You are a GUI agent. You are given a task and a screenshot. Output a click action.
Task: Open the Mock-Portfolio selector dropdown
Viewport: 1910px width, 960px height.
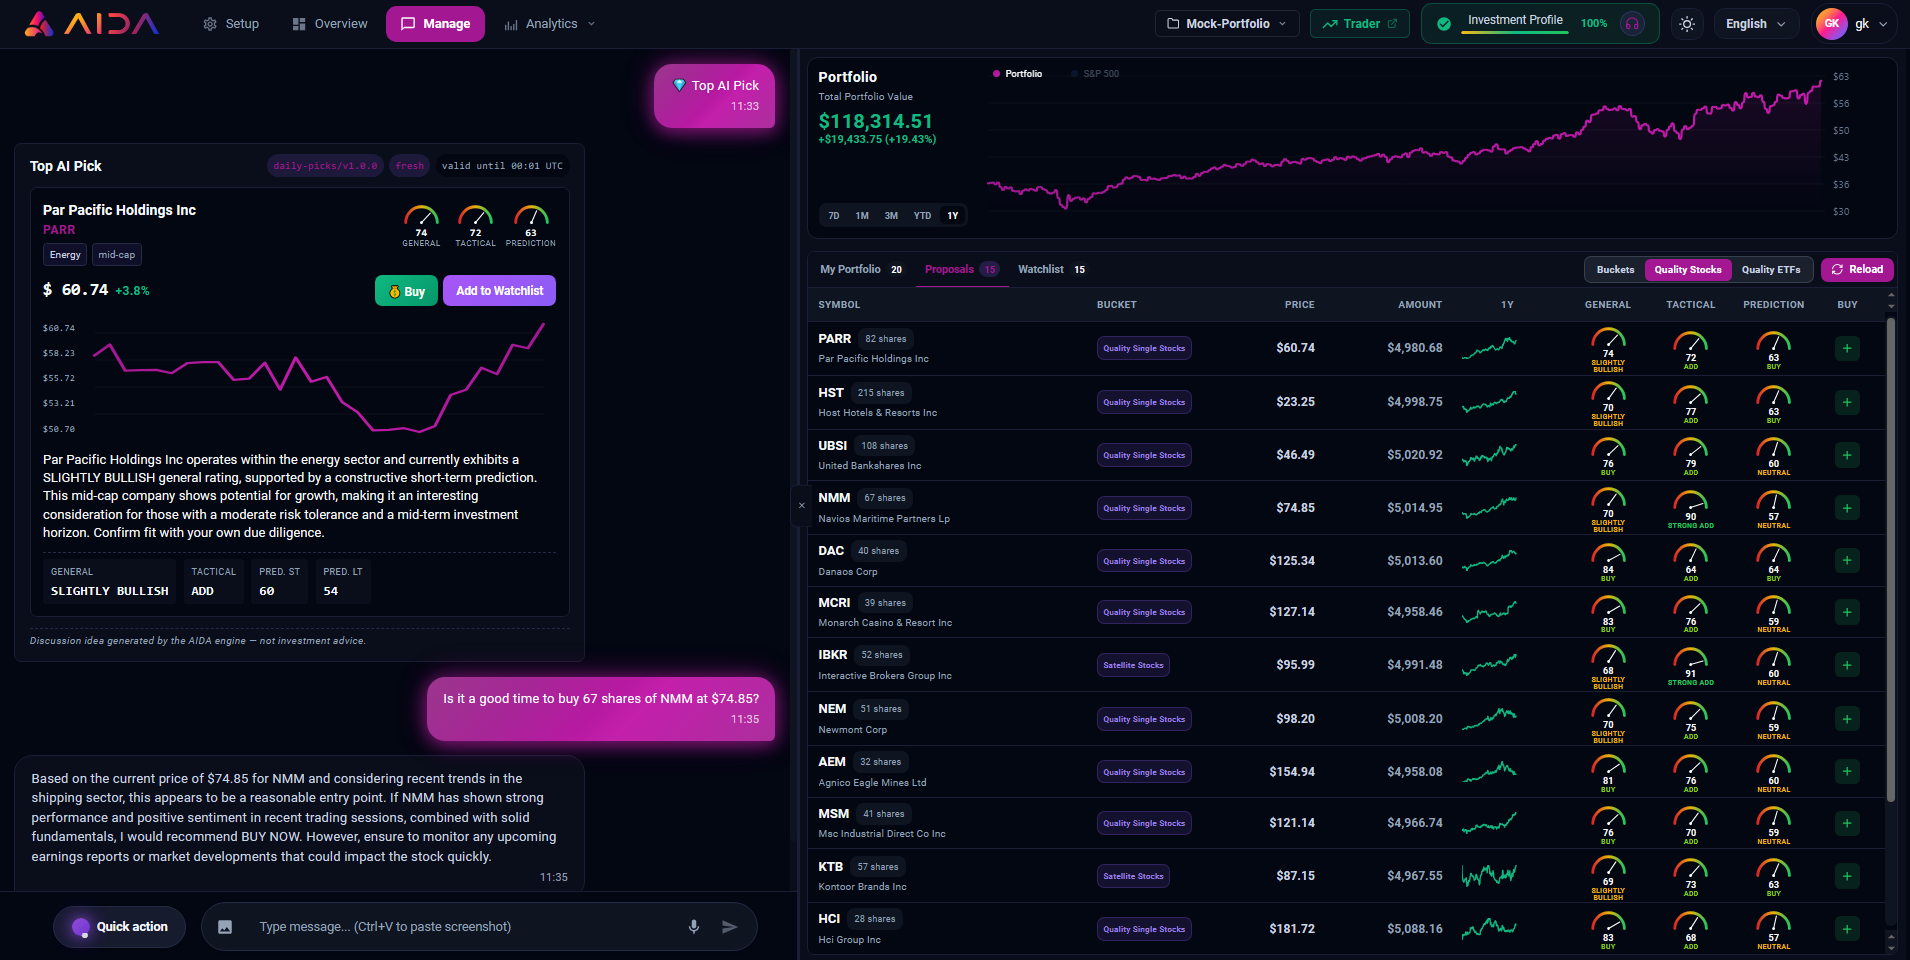tap(1227, 24)
